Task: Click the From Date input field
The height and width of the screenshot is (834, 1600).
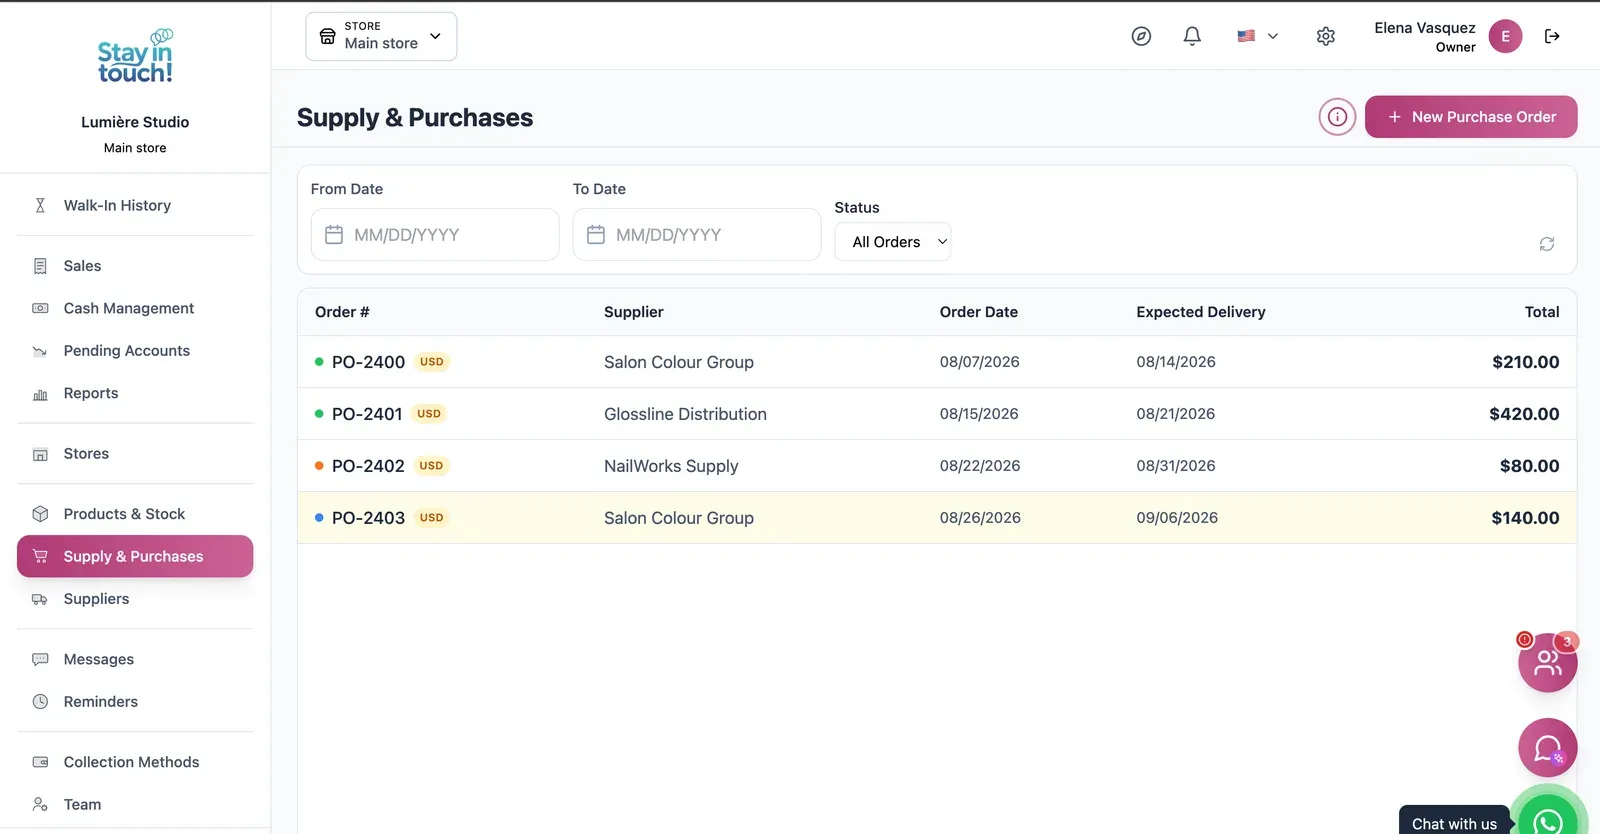Action: point(435,235)
